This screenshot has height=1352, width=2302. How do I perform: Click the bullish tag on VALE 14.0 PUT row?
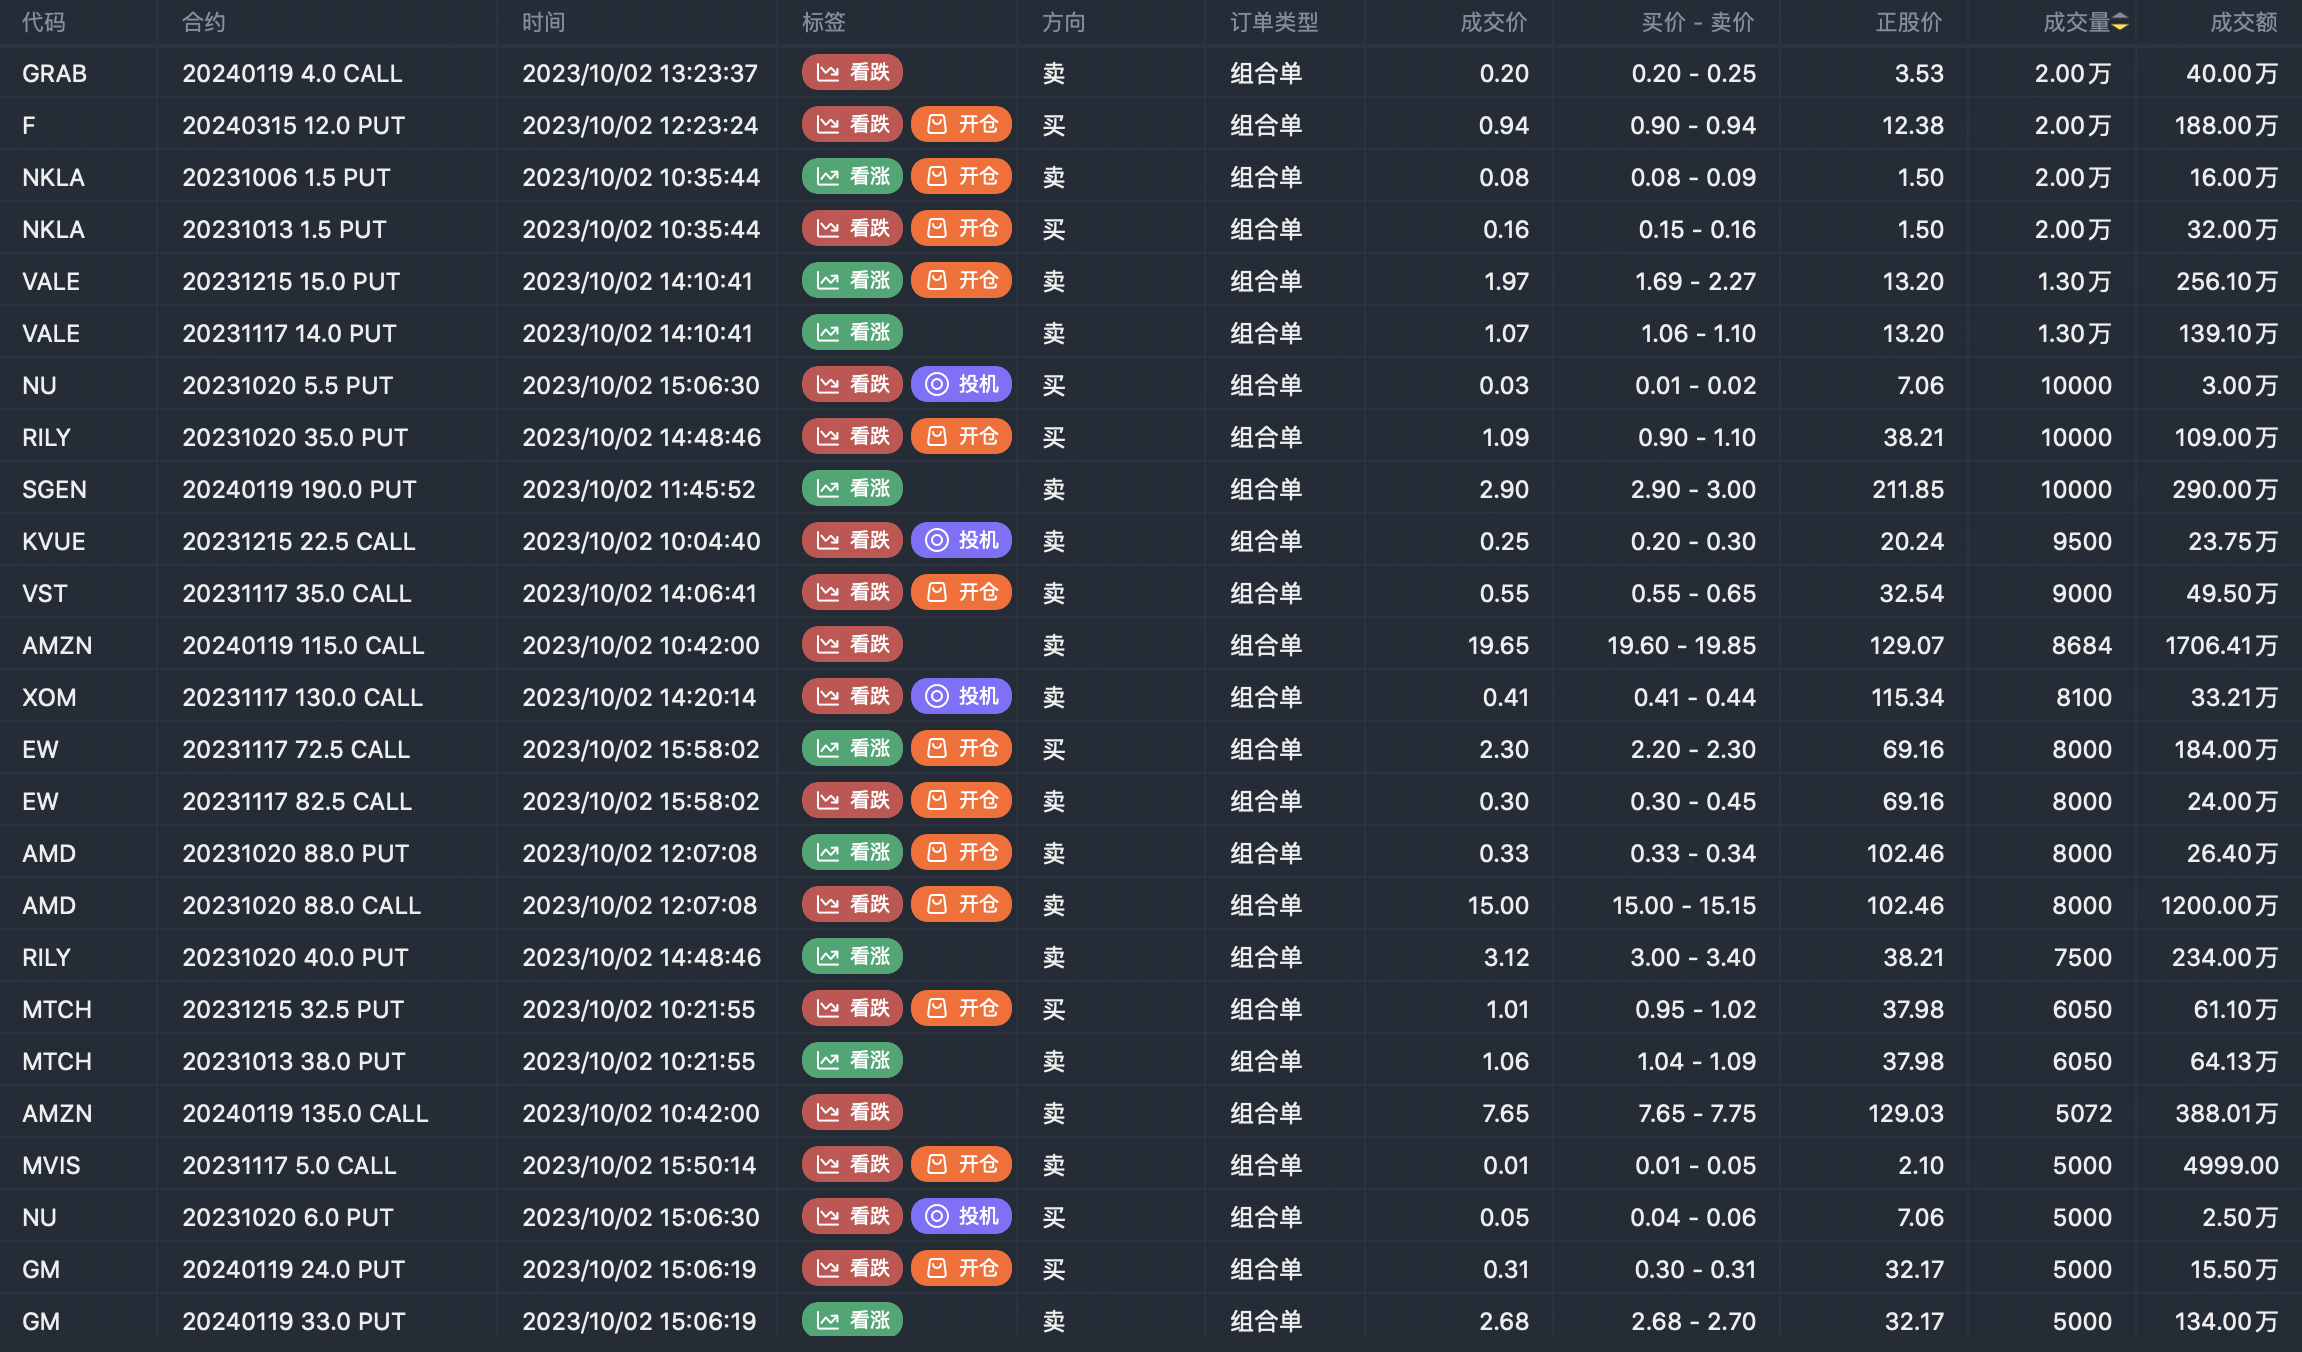852,333
